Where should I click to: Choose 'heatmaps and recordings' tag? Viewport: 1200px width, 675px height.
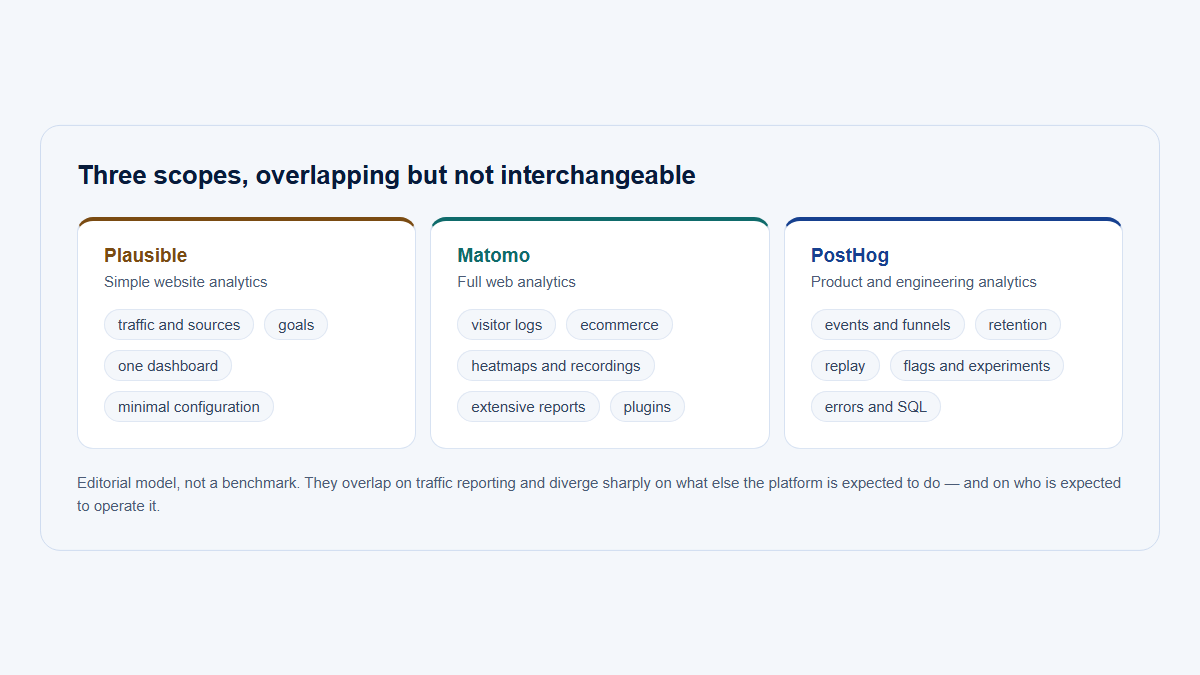click(556, 366)
